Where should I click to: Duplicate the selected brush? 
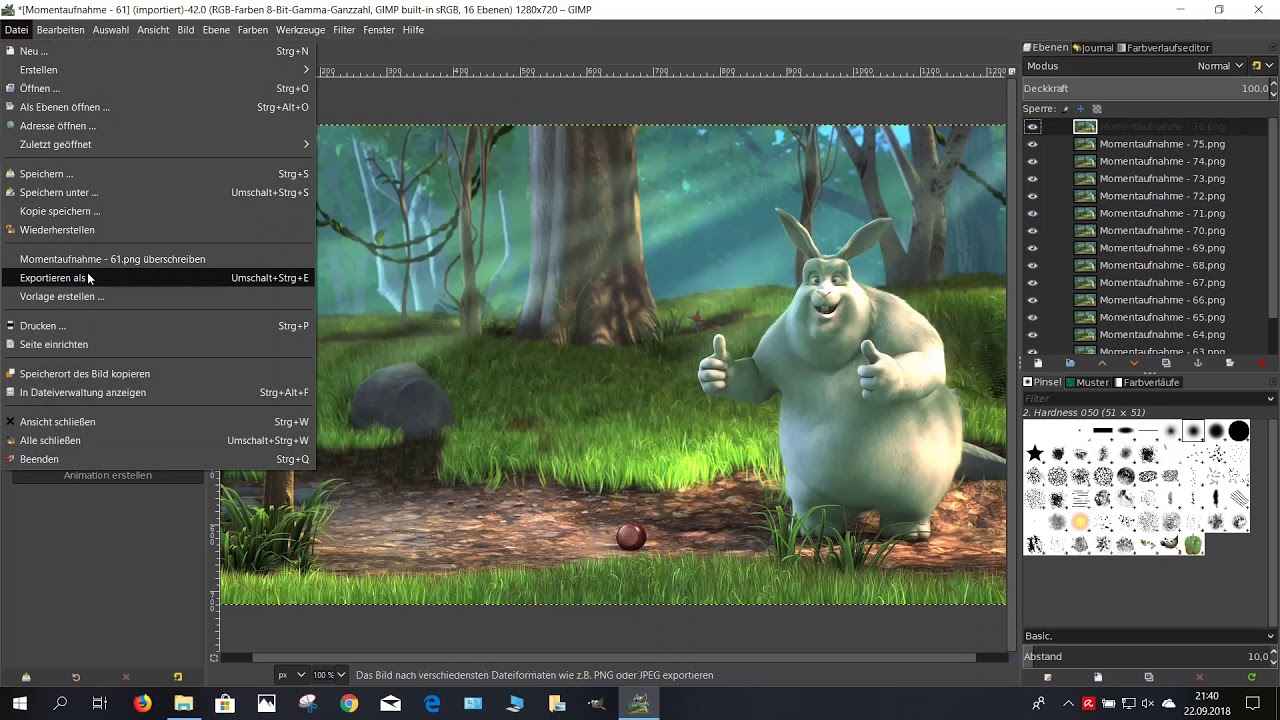1149,677
